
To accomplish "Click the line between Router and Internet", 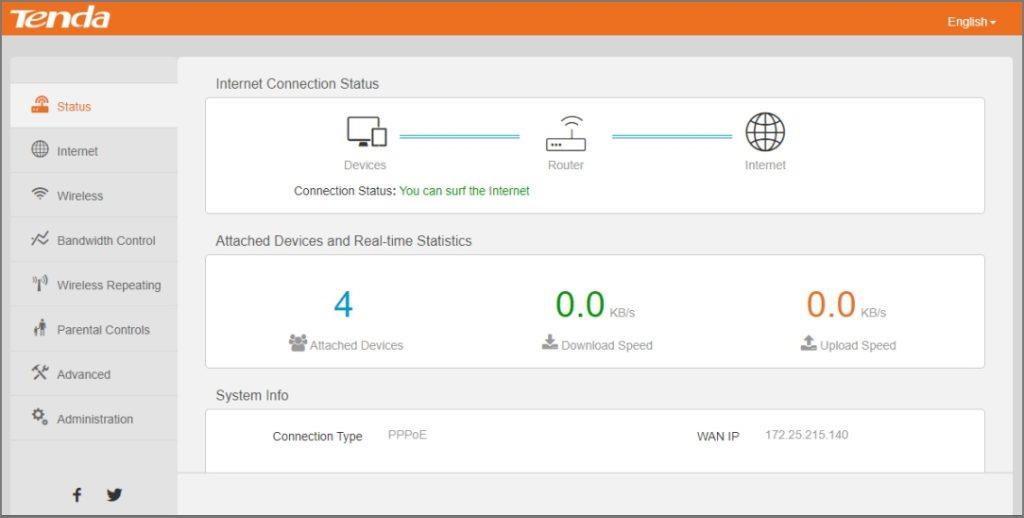I will [672, 137].
